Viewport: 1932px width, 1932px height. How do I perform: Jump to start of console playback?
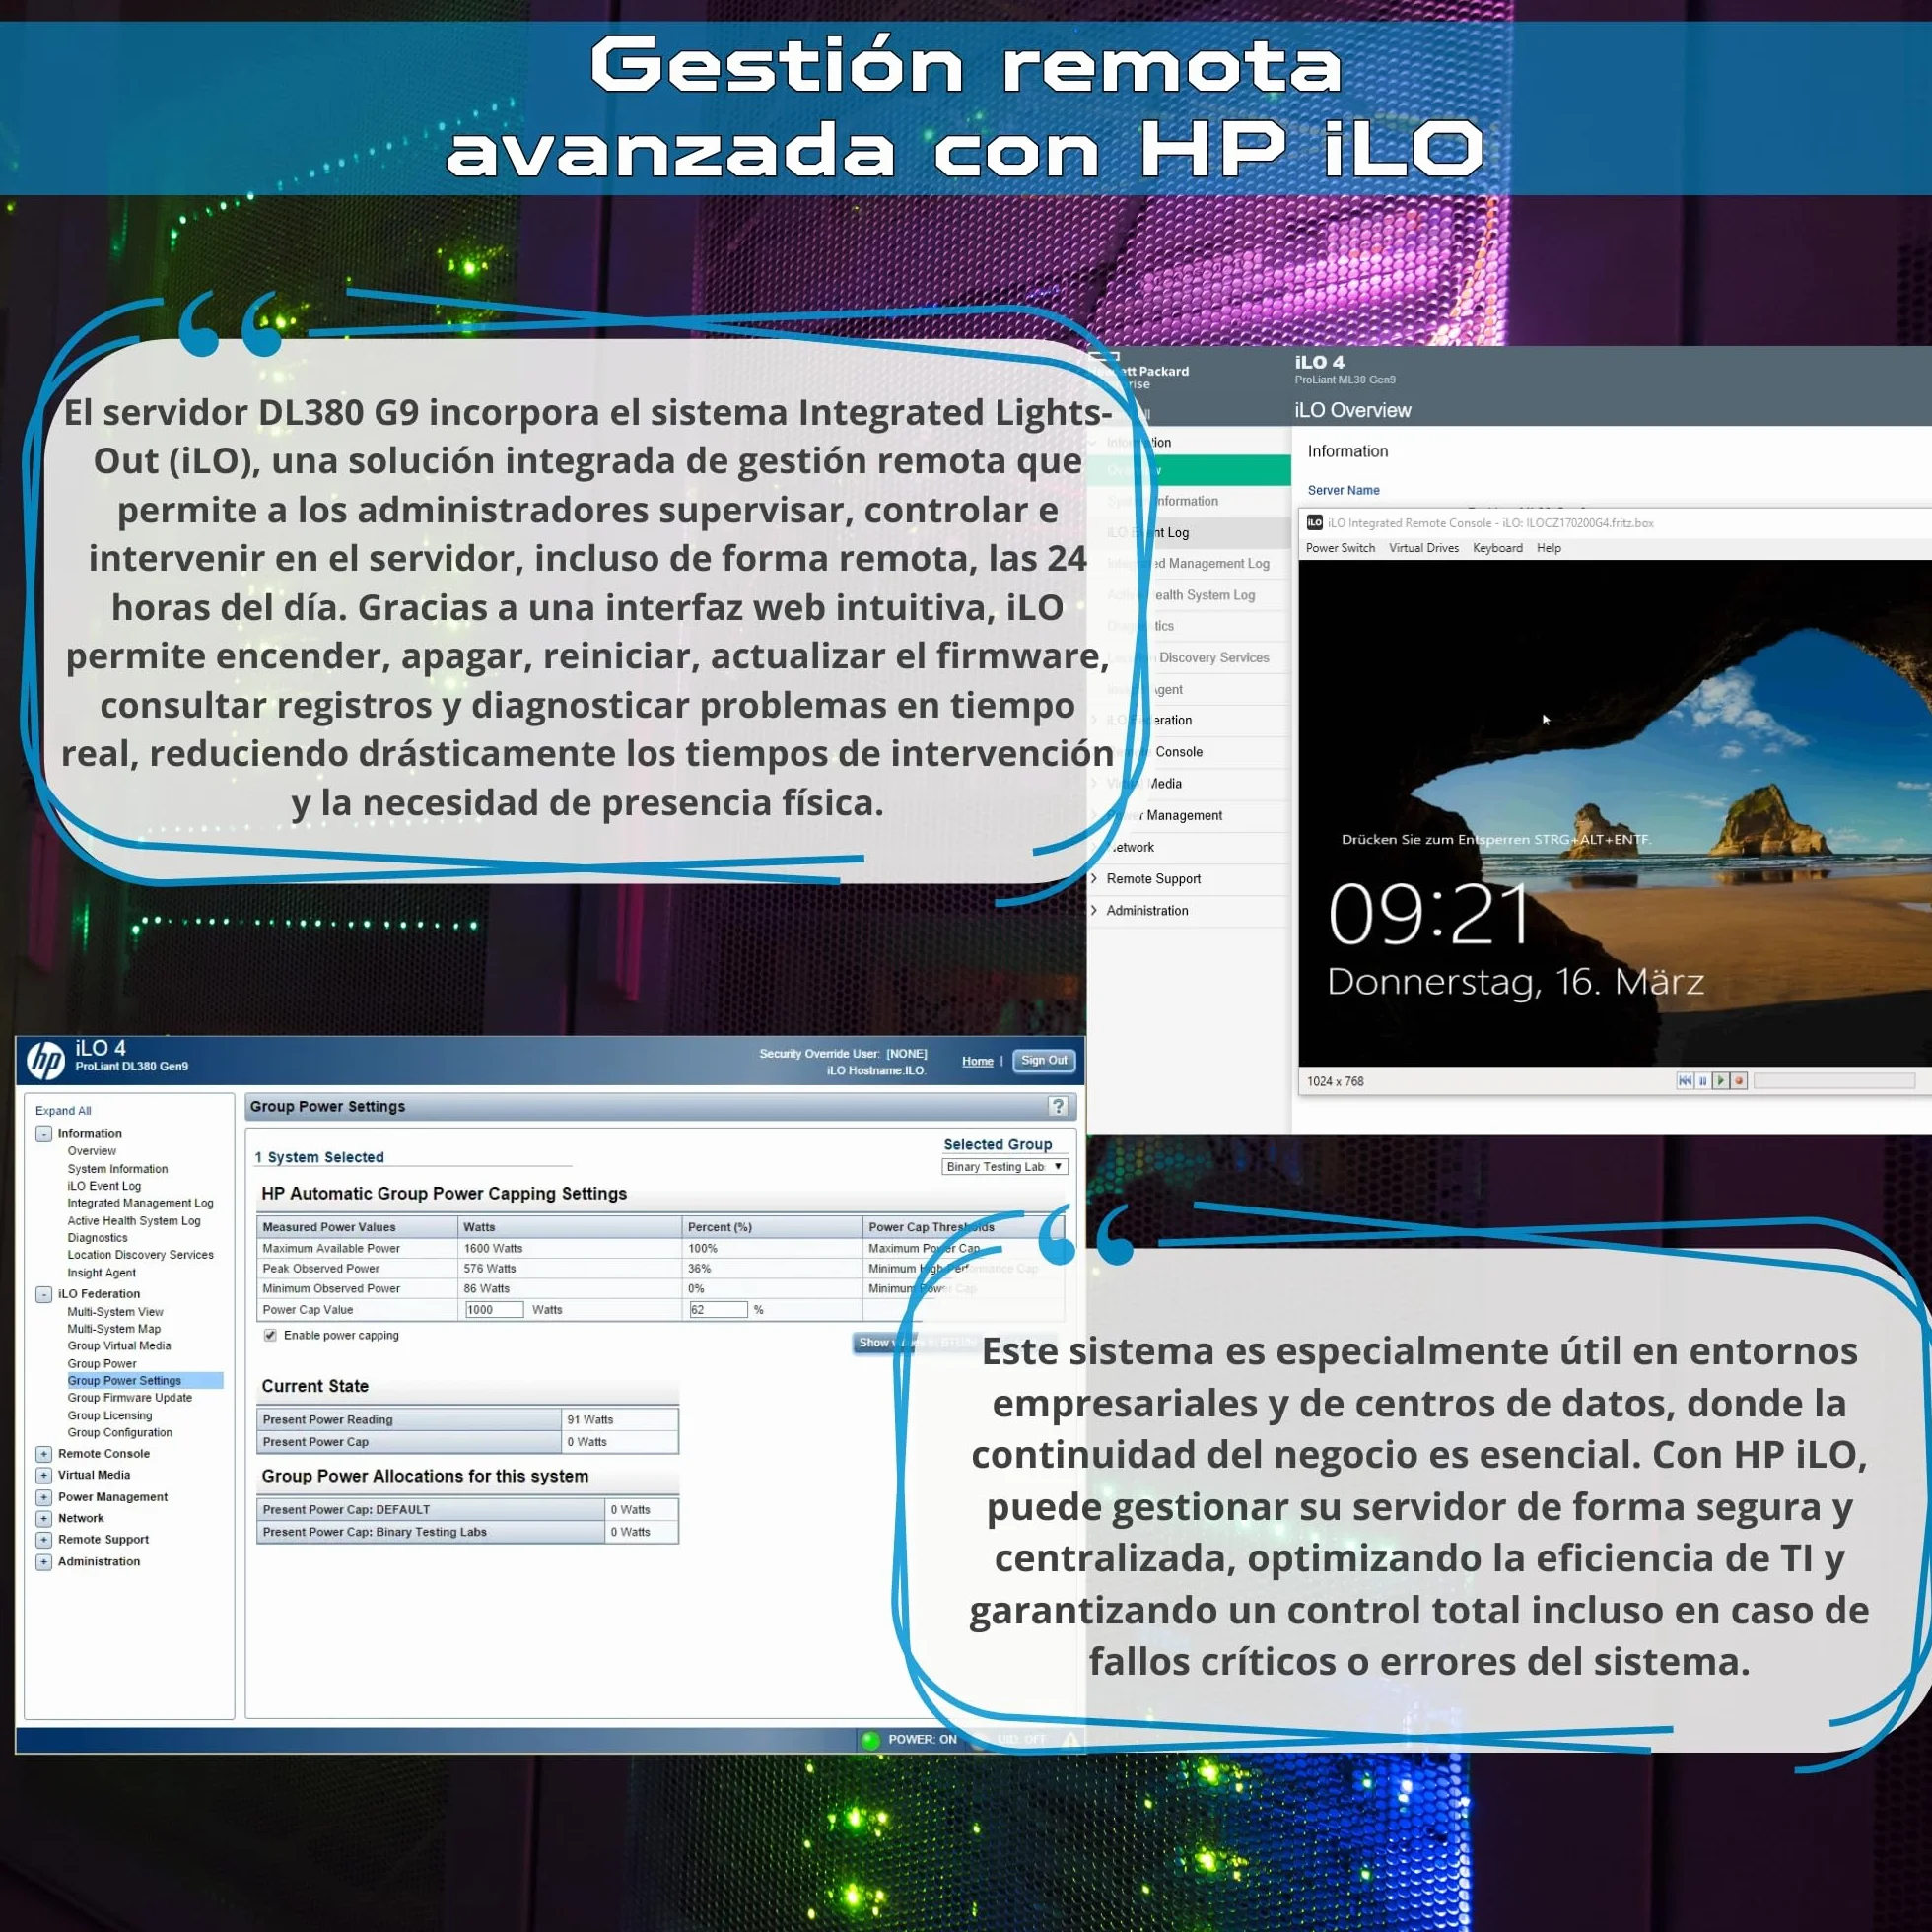(x=1685, y=1081)
